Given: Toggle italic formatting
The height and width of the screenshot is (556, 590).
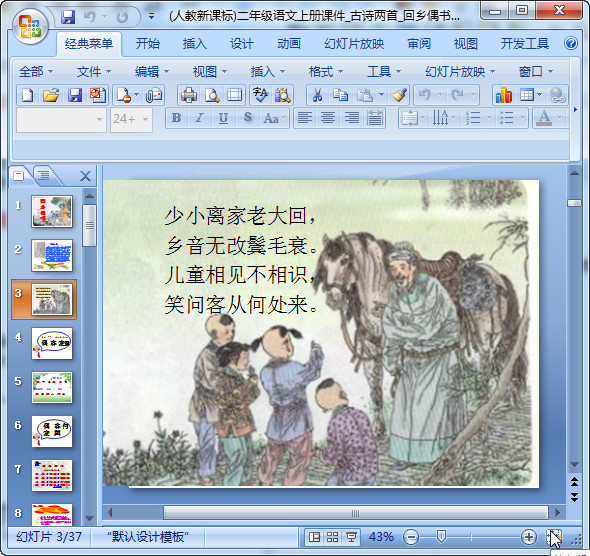Looking at the screenshot, I should tap(199, 118).
